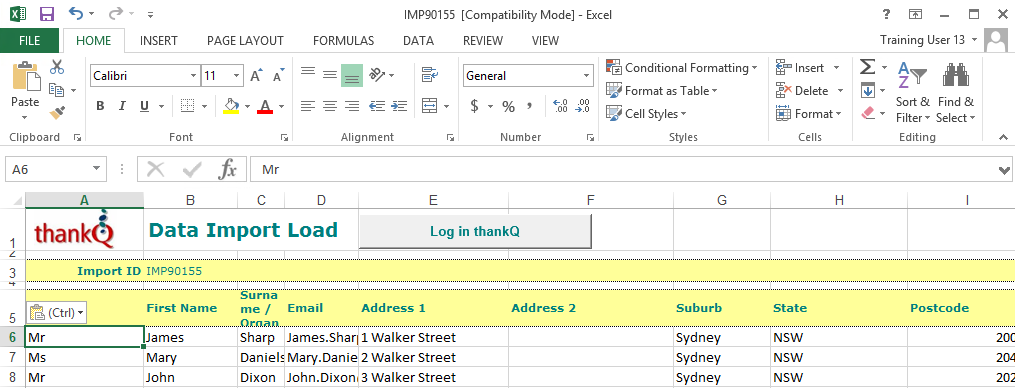Open Training User 13 account menu
This screenshot has width=1015, height=388.
point(929,40)
